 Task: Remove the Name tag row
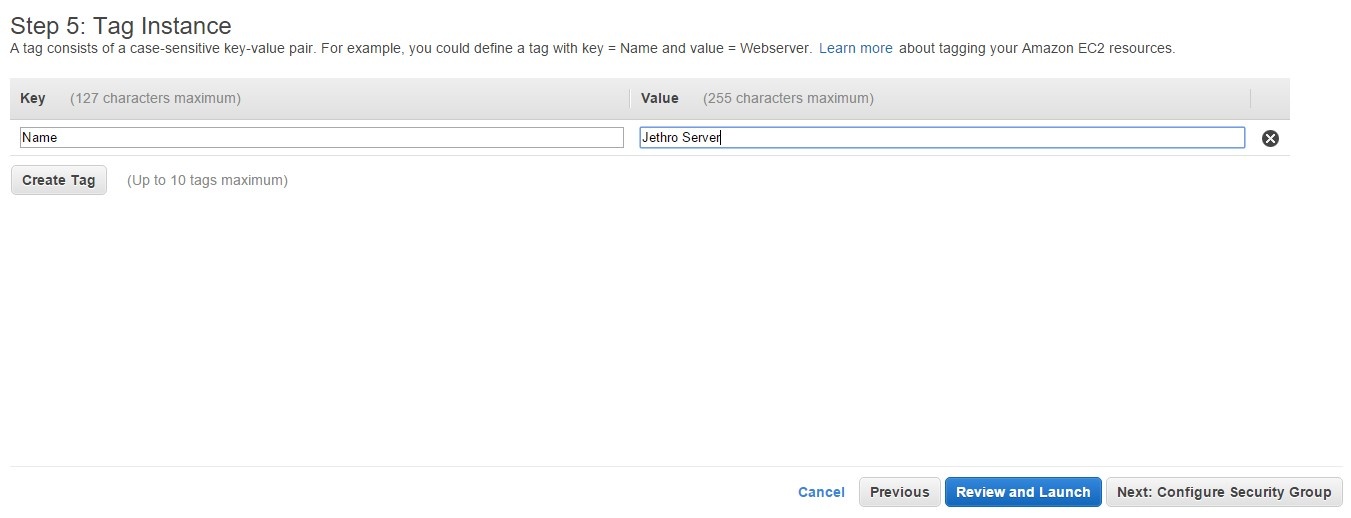pos(1270,139)
